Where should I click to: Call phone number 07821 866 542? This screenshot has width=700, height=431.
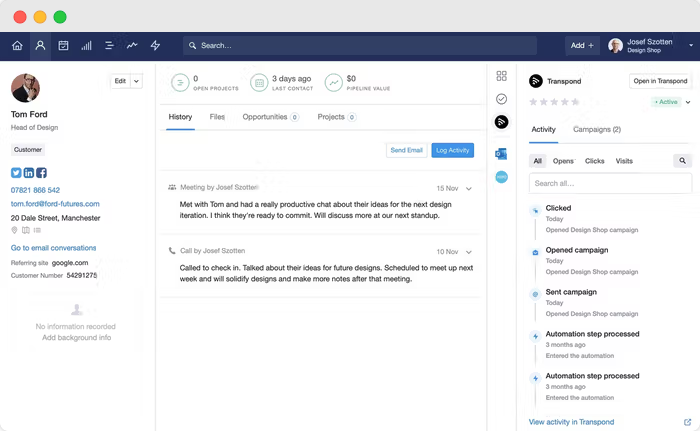click(35, 190)
